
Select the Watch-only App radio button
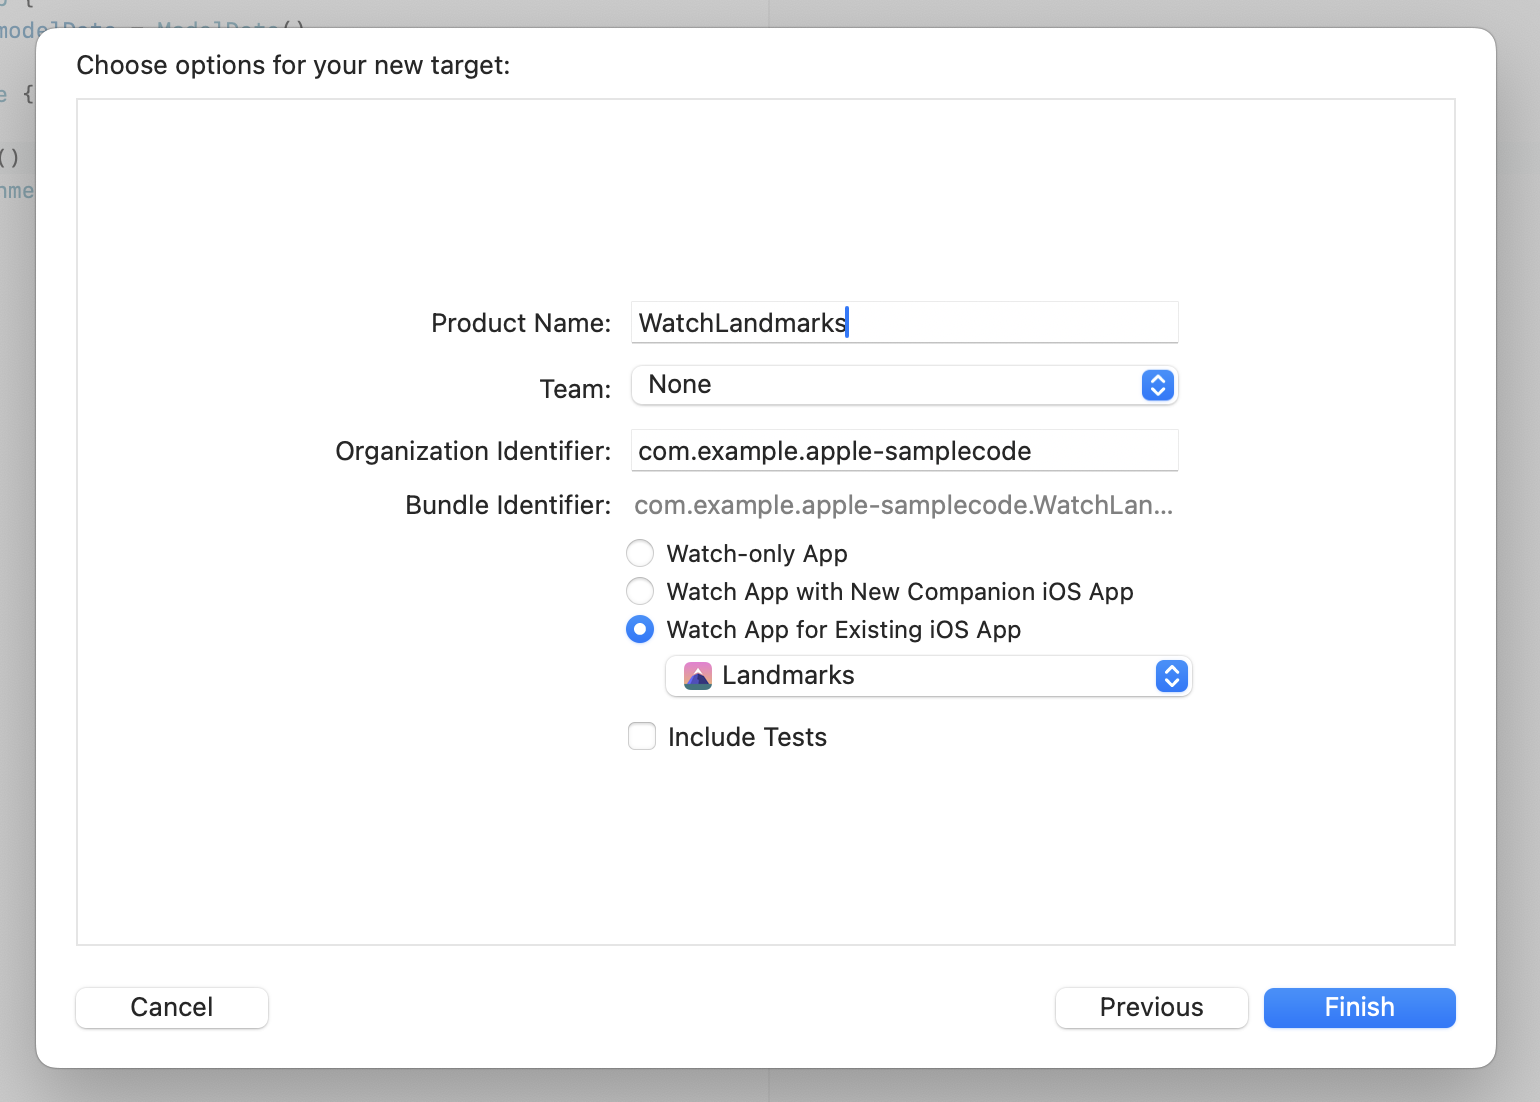(x=640, y=553)
